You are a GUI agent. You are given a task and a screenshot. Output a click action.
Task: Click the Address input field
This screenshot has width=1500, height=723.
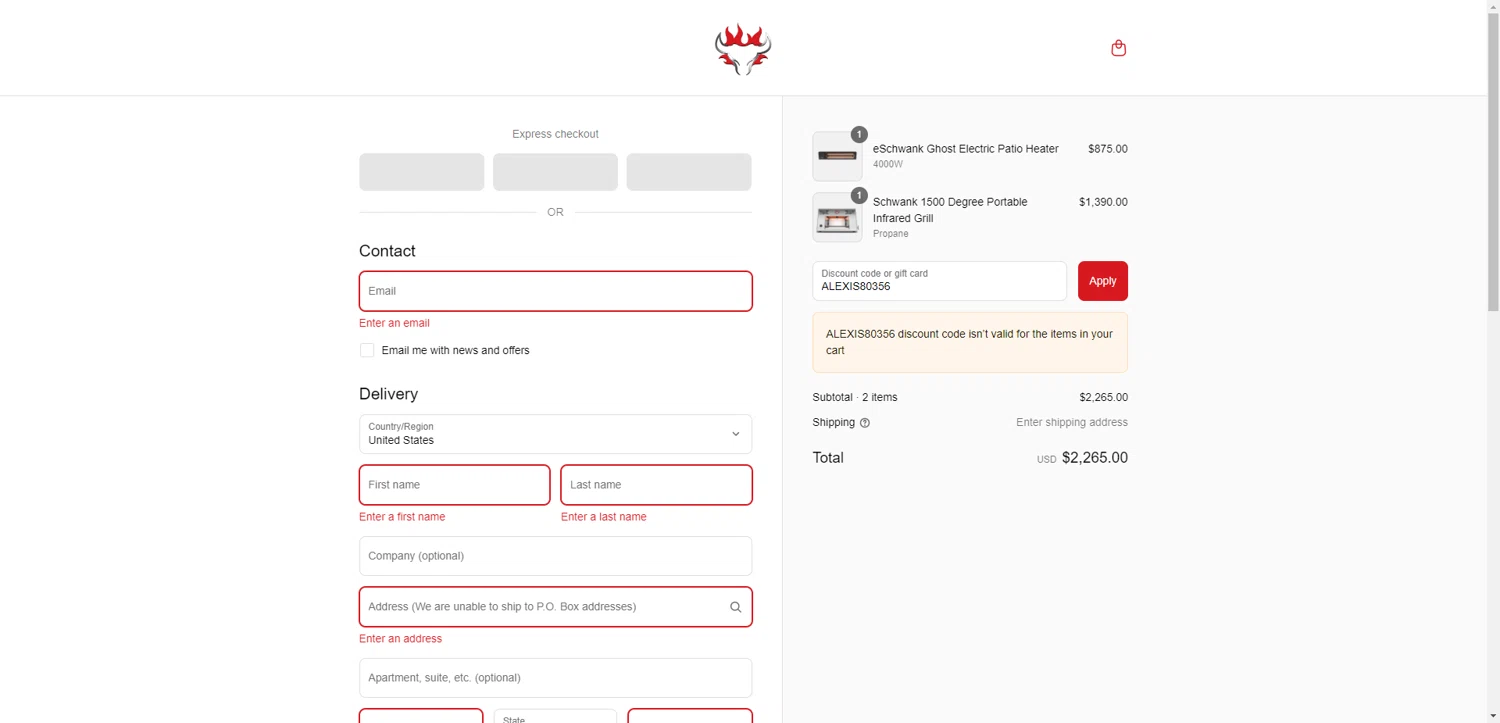[555, 607]
